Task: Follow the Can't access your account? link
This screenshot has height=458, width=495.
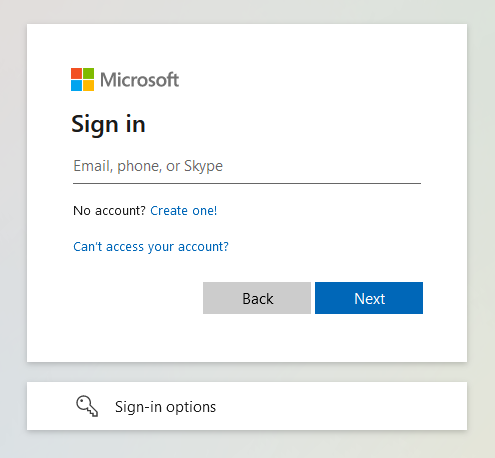Action: pyautogui.click(x=151, y=247)
